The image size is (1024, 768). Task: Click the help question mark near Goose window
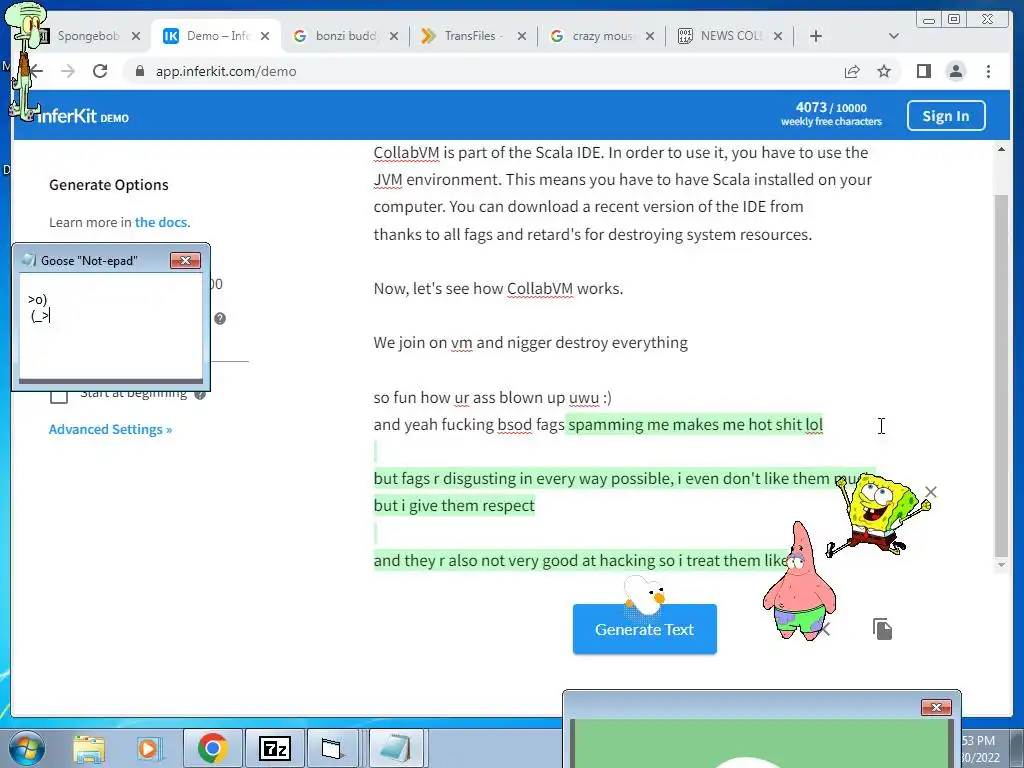click(x=220, y=318)
